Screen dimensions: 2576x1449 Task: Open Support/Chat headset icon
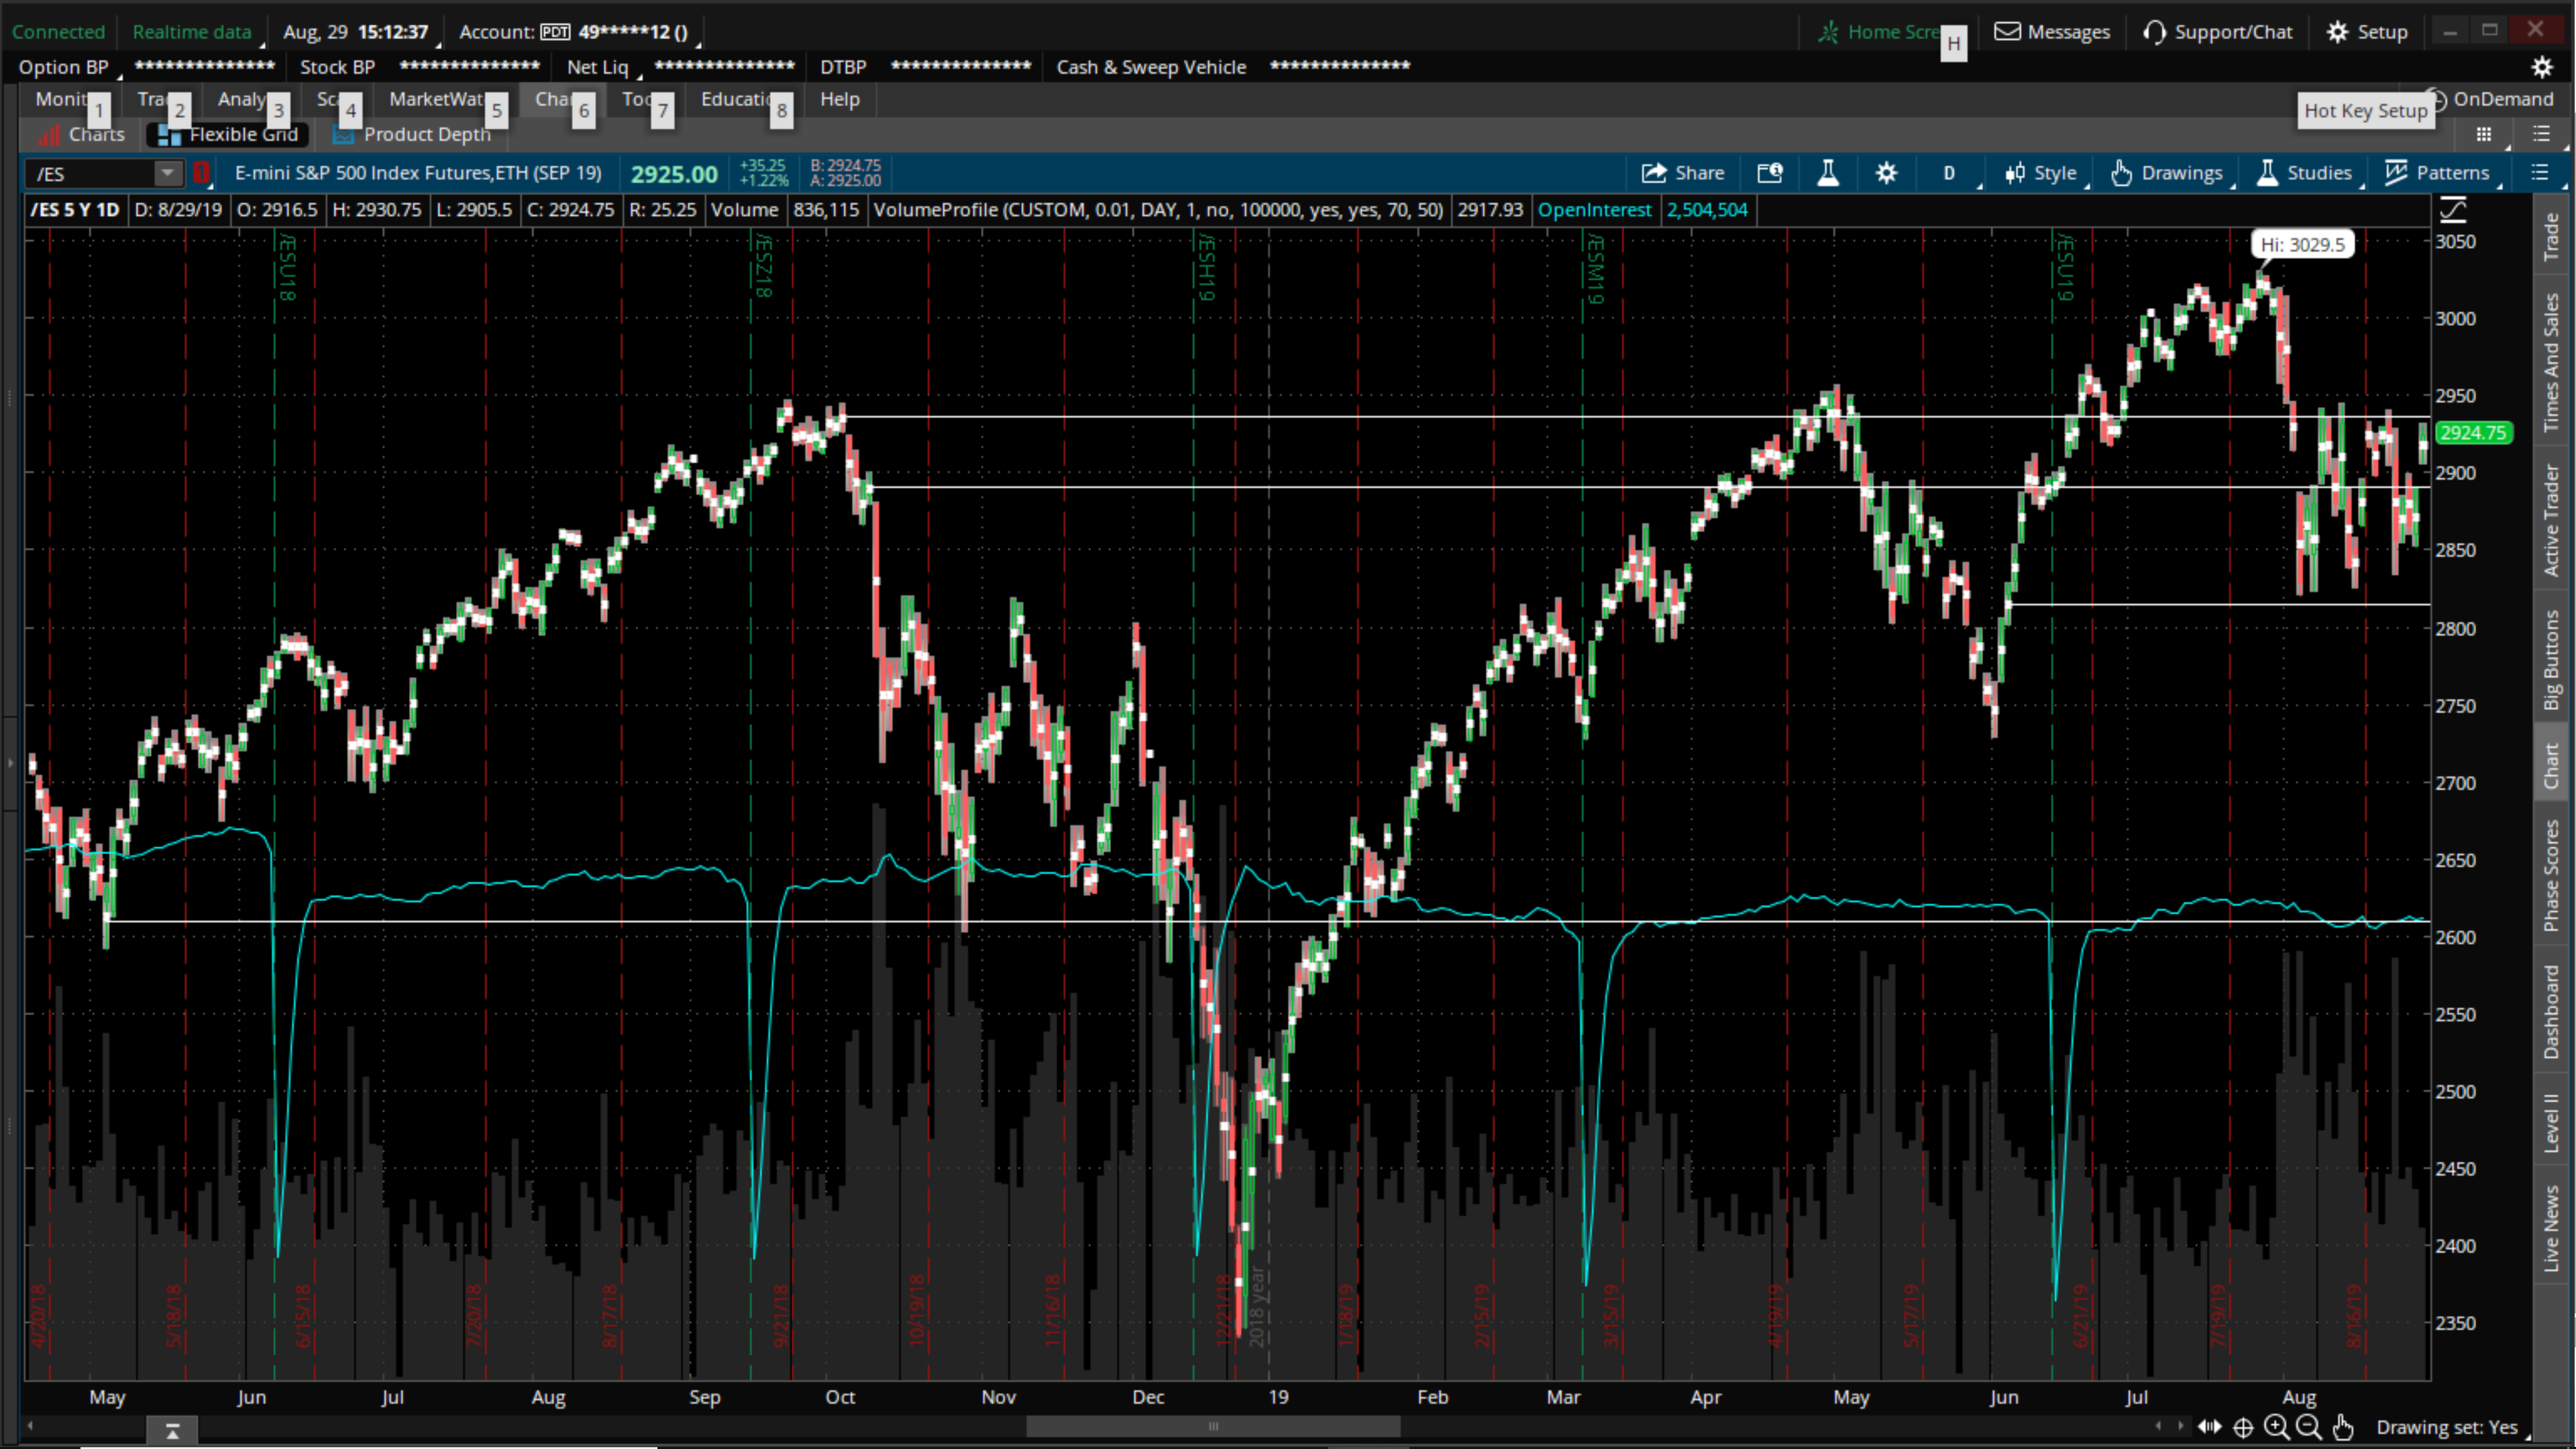pos(2154,32)
